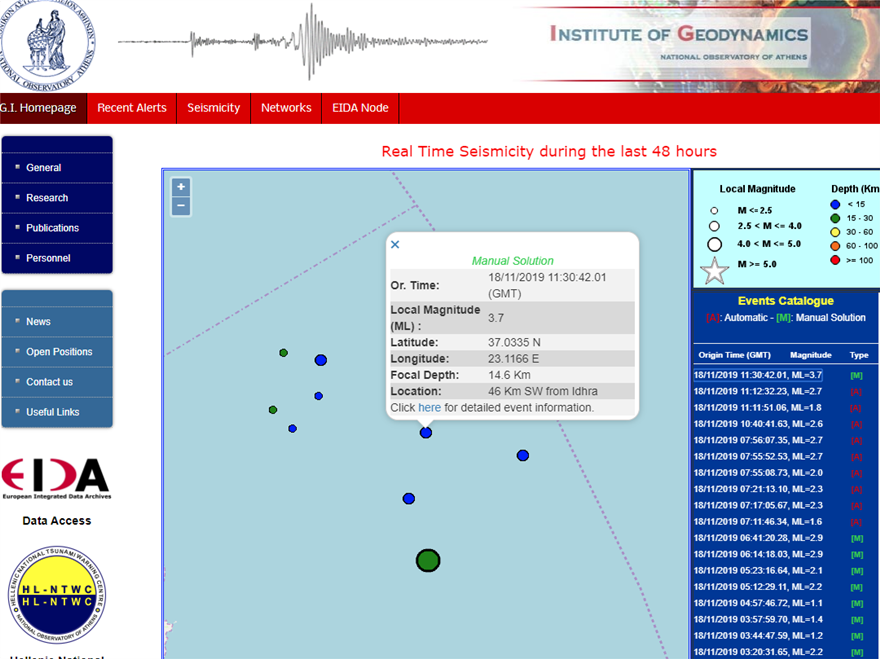Expand the Publications sidebar item
Image resolution: width=880 pixels, height=659 pixels.
point(52,228)
